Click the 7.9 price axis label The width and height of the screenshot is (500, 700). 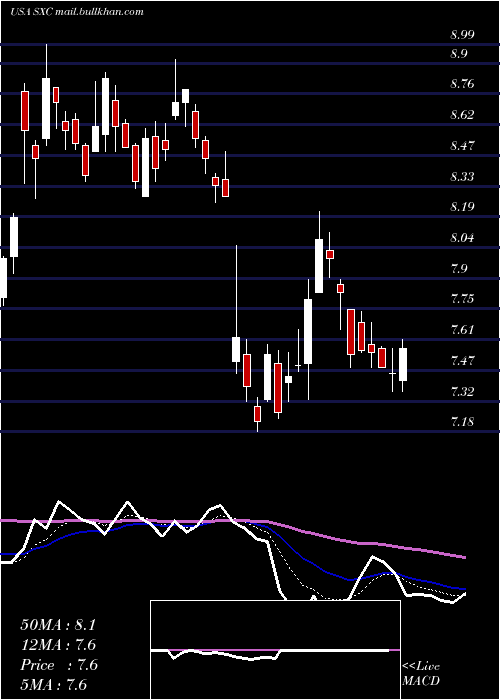pyautogui.click(x=458, y=269)
